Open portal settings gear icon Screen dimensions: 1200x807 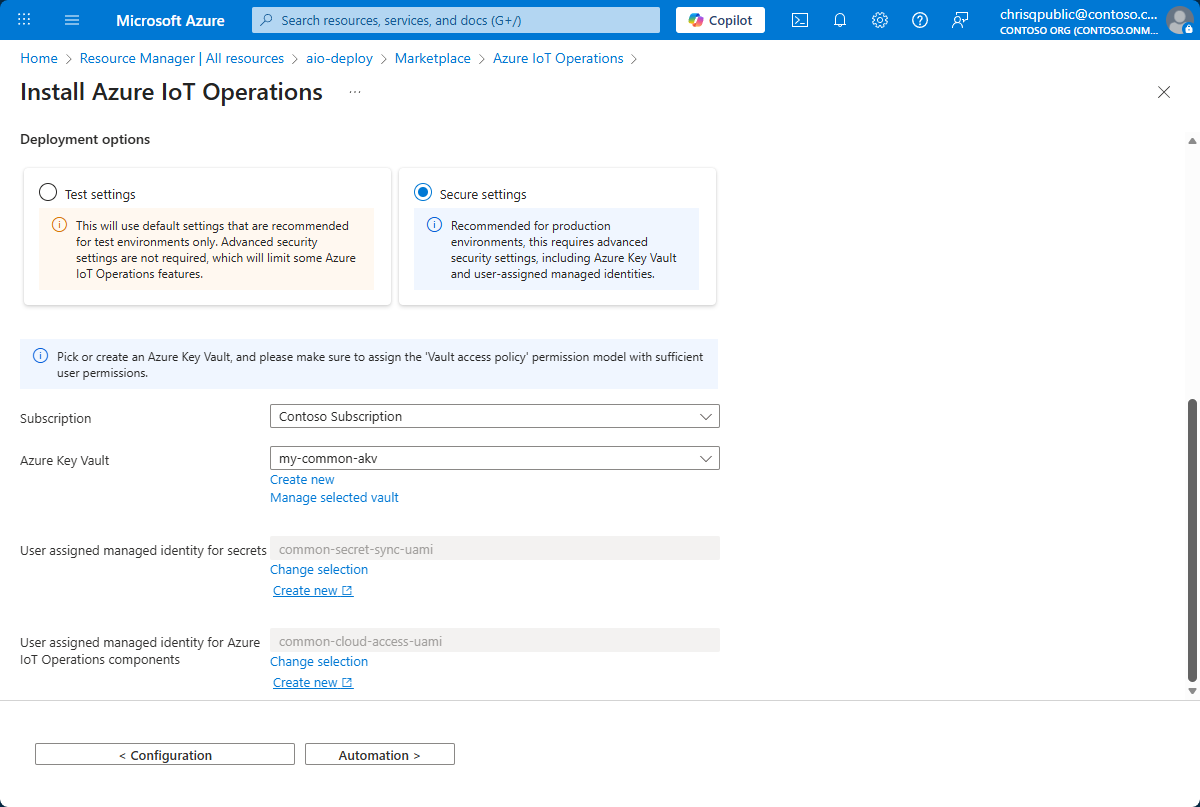tap(880, 20)
